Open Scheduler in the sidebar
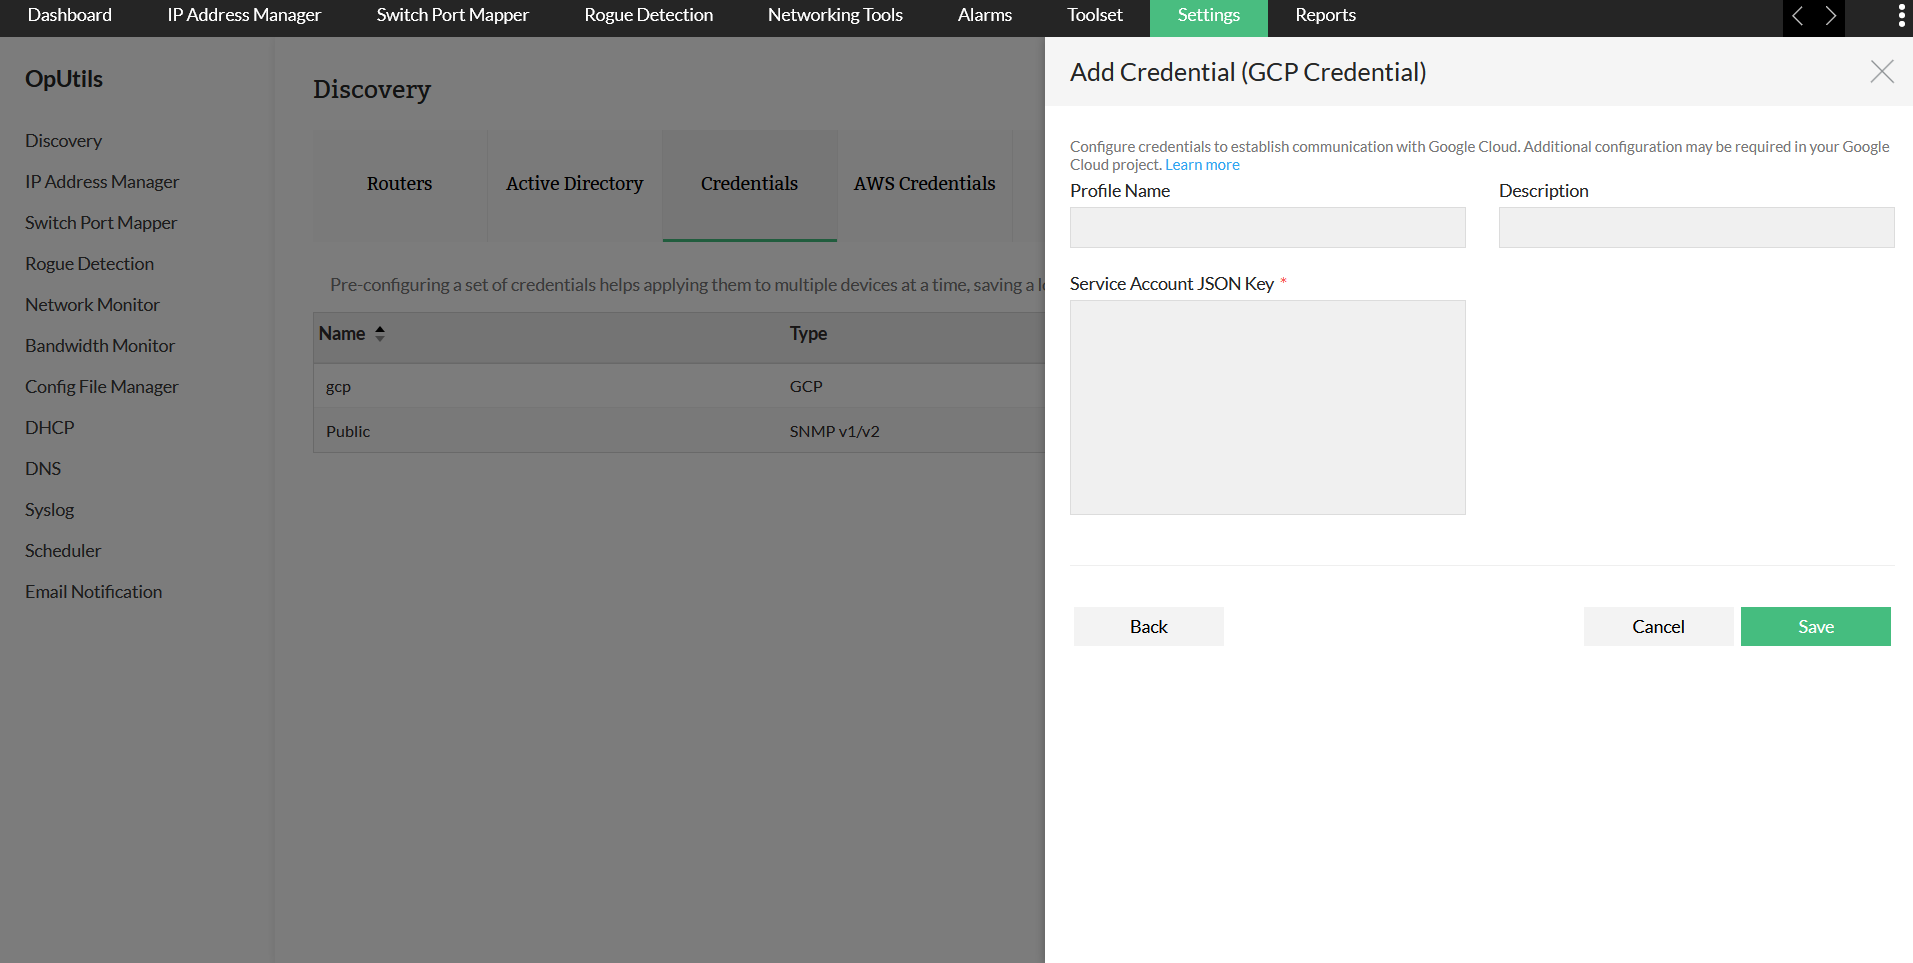The height and width of the screenshot is (963, 1913). click(x=63, y=551)
